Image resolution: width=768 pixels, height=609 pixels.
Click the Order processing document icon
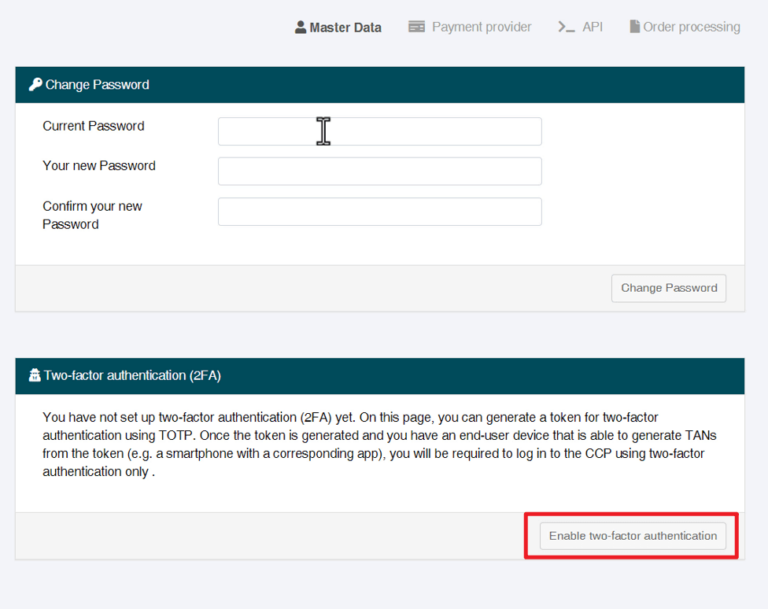634,27
